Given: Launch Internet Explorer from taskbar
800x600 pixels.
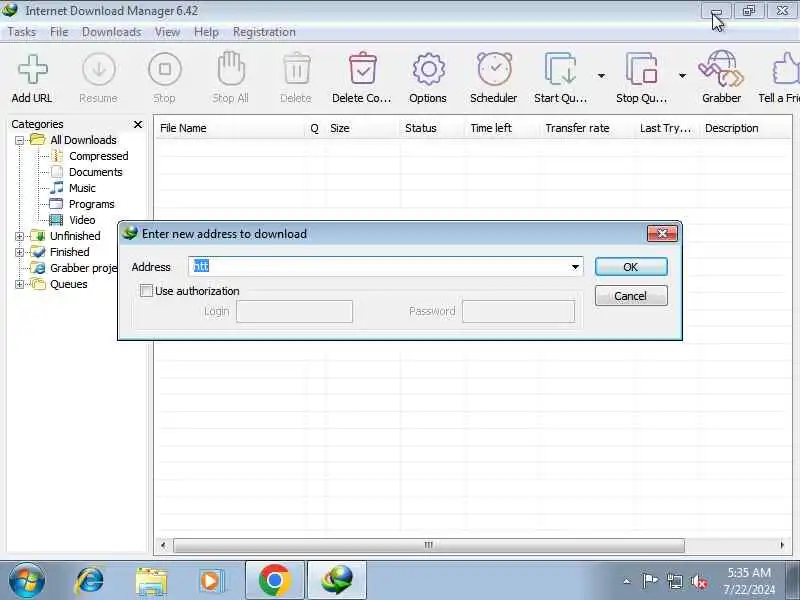Looking at the screenshot, I should point(90,581).
